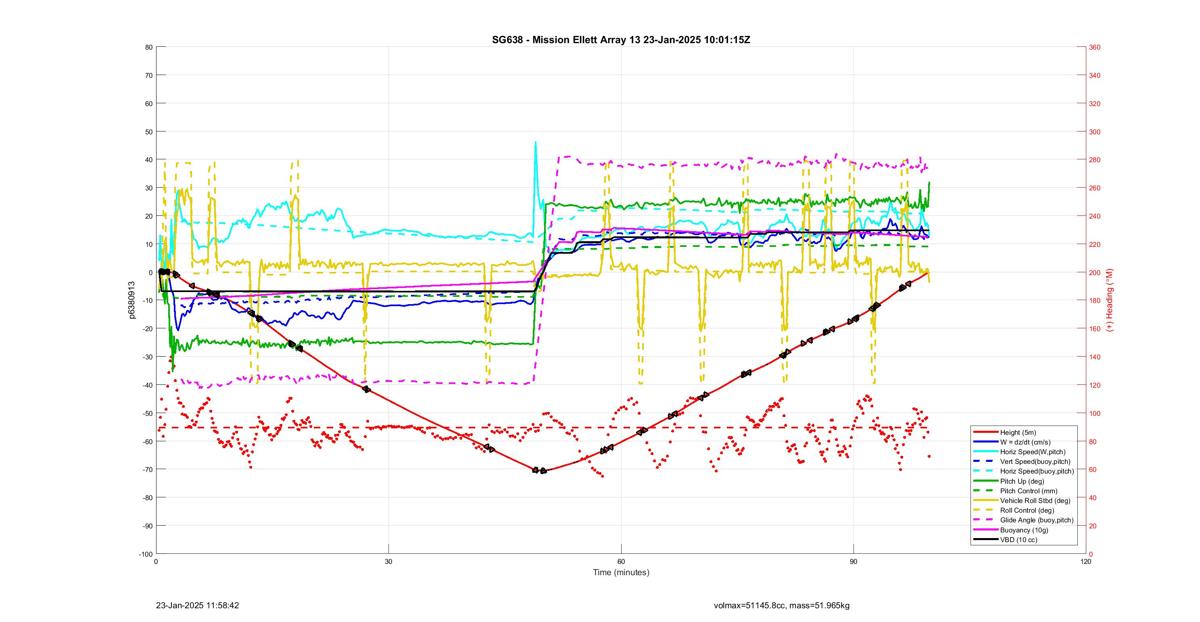Viewport: 1200px width, 622px height.
Task: Click the yellow dashed Roll Control legend swatch
Action: coord(985,509)
